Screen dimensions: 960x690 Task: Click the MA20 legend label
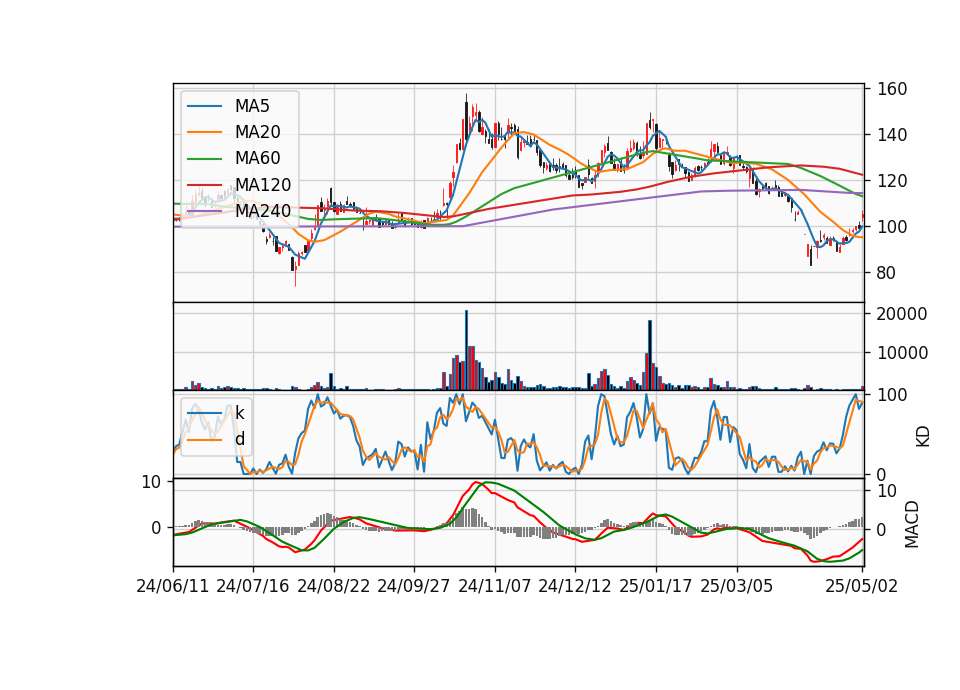[257, 132]
